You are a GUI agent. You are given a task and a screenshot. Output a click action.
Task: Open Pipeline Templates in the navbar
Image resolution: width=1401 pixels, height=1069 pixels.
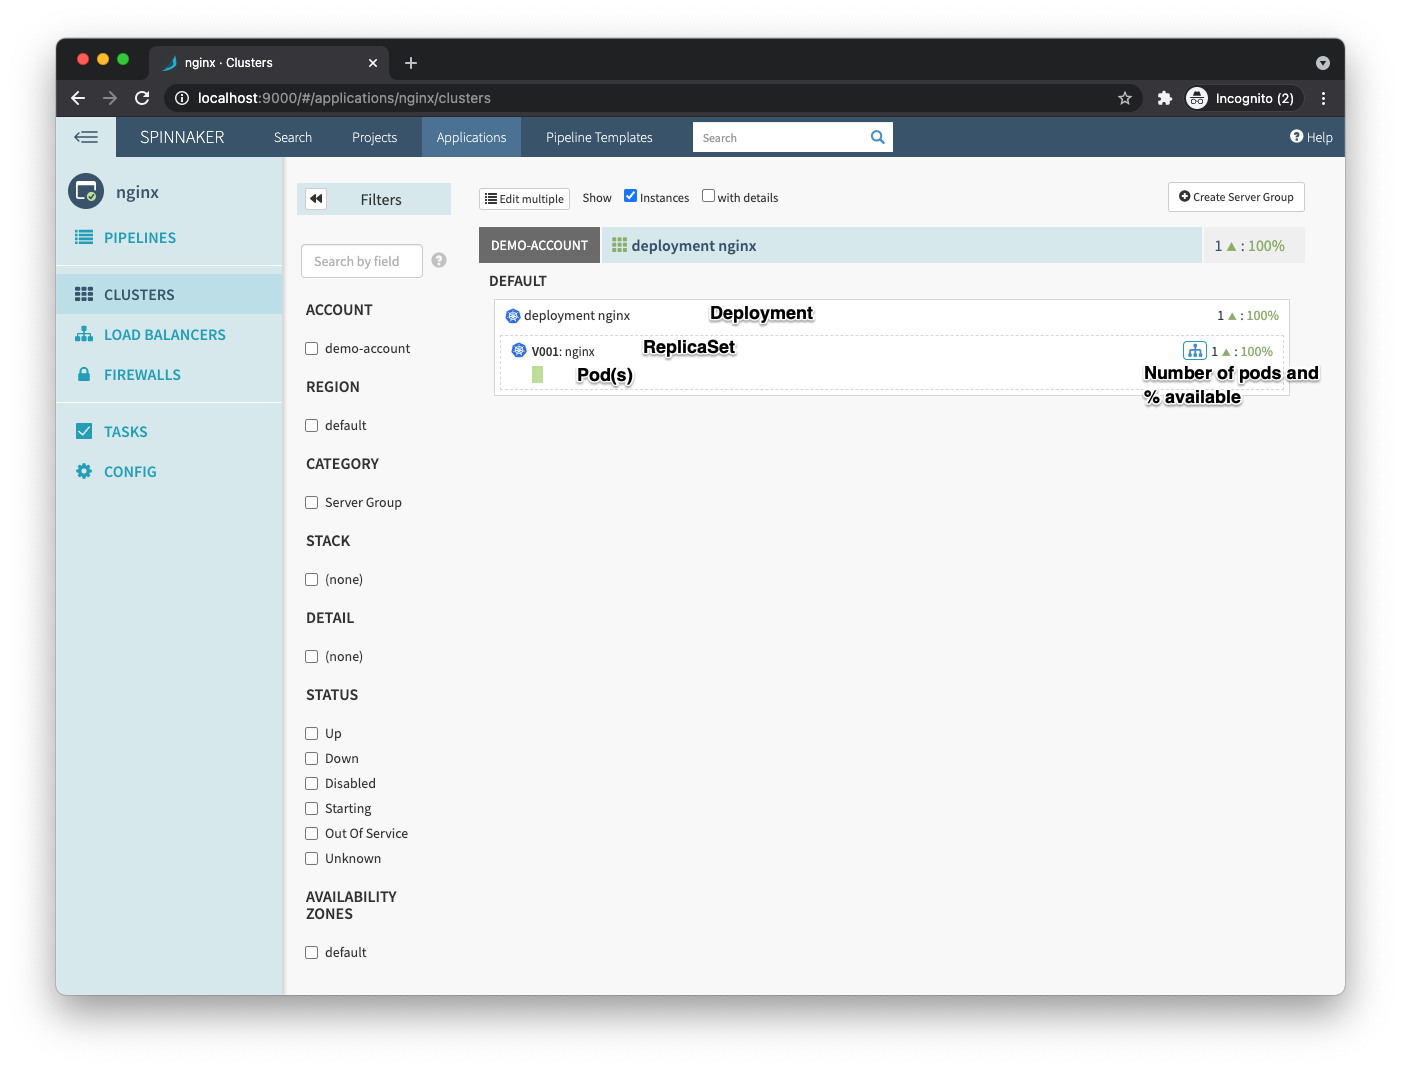click(x=599, y=137)
